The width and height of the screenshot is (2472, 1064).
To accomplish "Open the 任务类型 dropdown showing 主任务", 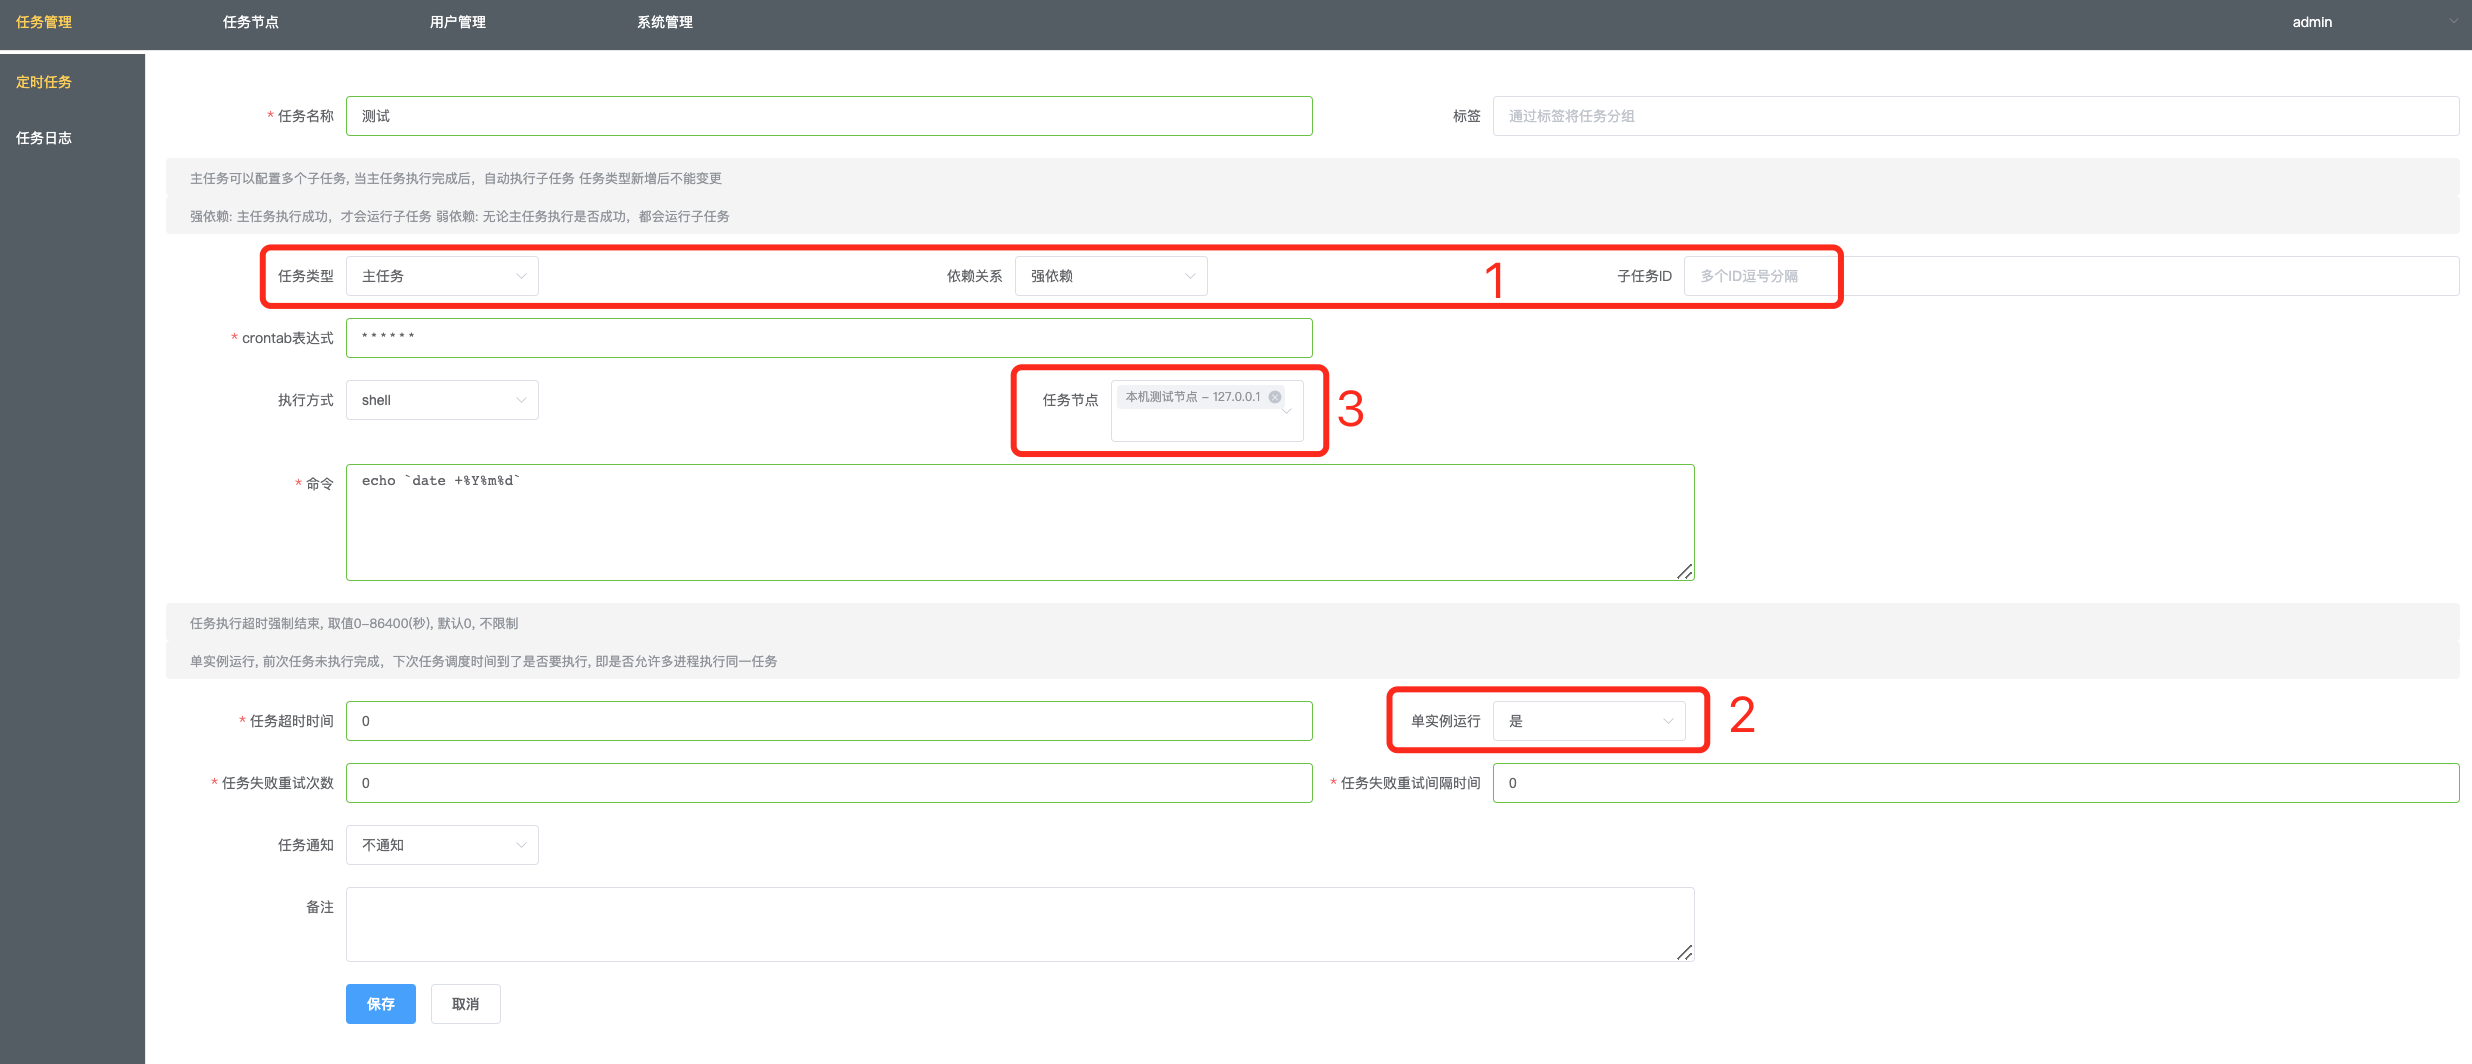I will coord(442,276).
